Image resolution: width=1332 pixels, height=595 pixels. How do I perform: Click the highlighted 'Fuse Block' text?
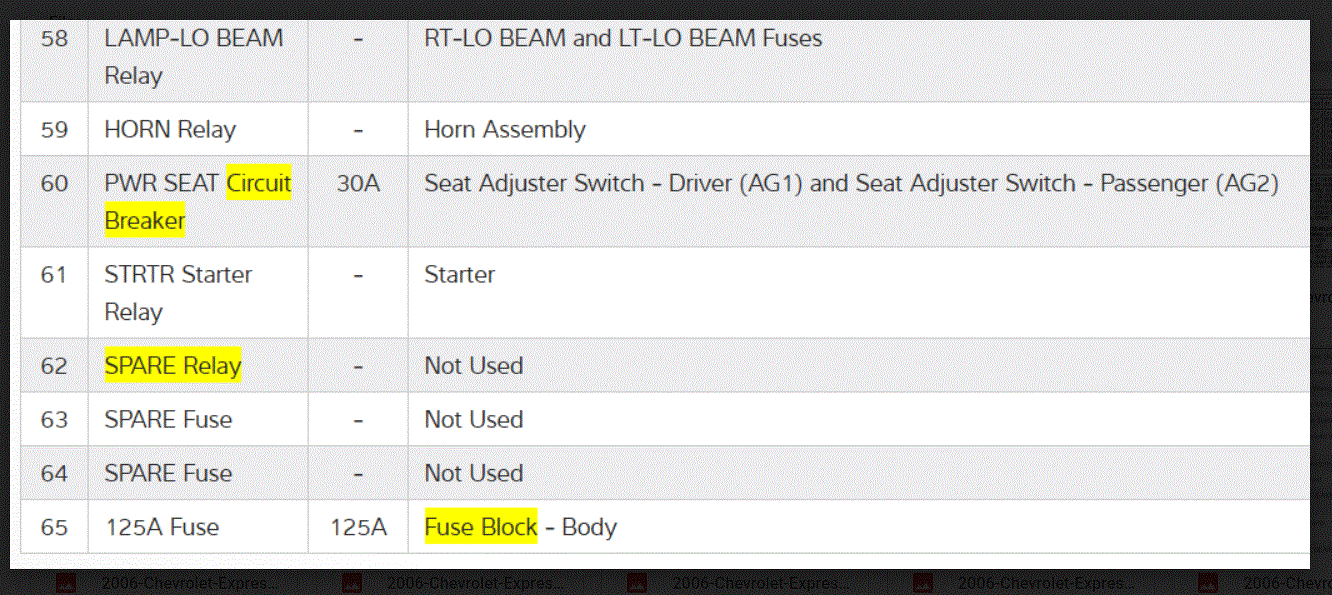[481, 527]
